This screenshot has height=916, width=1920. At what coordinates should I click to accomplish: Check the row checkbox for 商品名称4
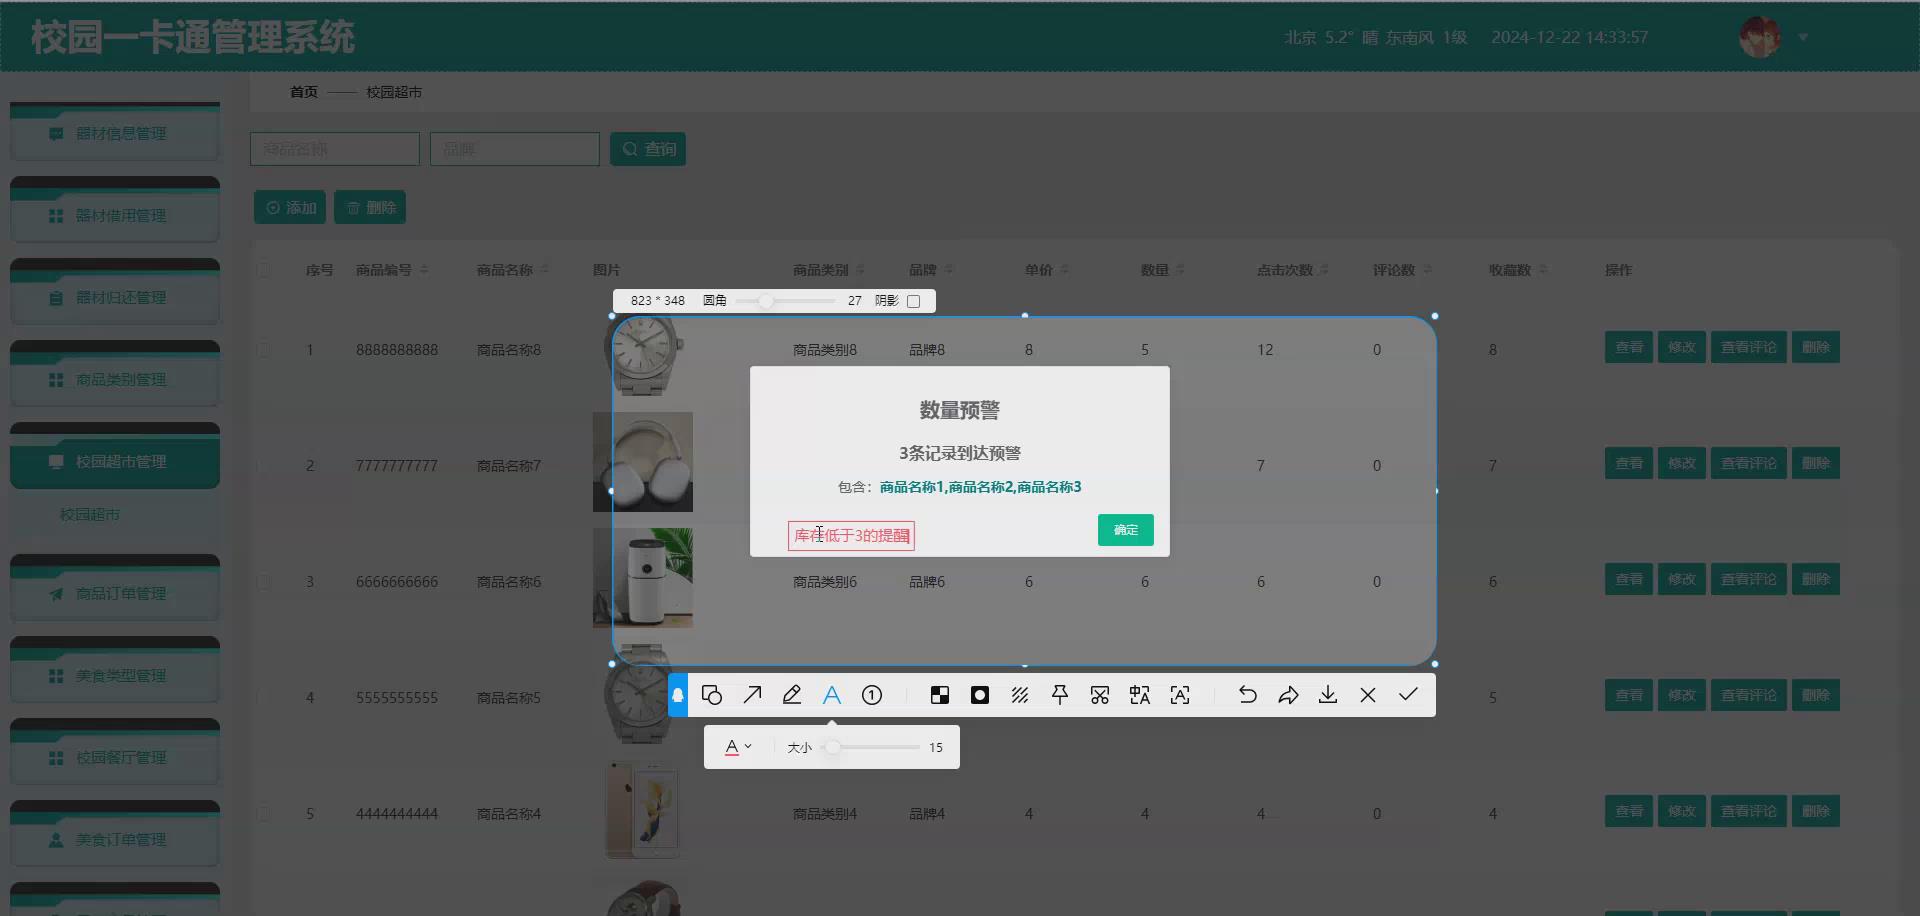[264, 814]
